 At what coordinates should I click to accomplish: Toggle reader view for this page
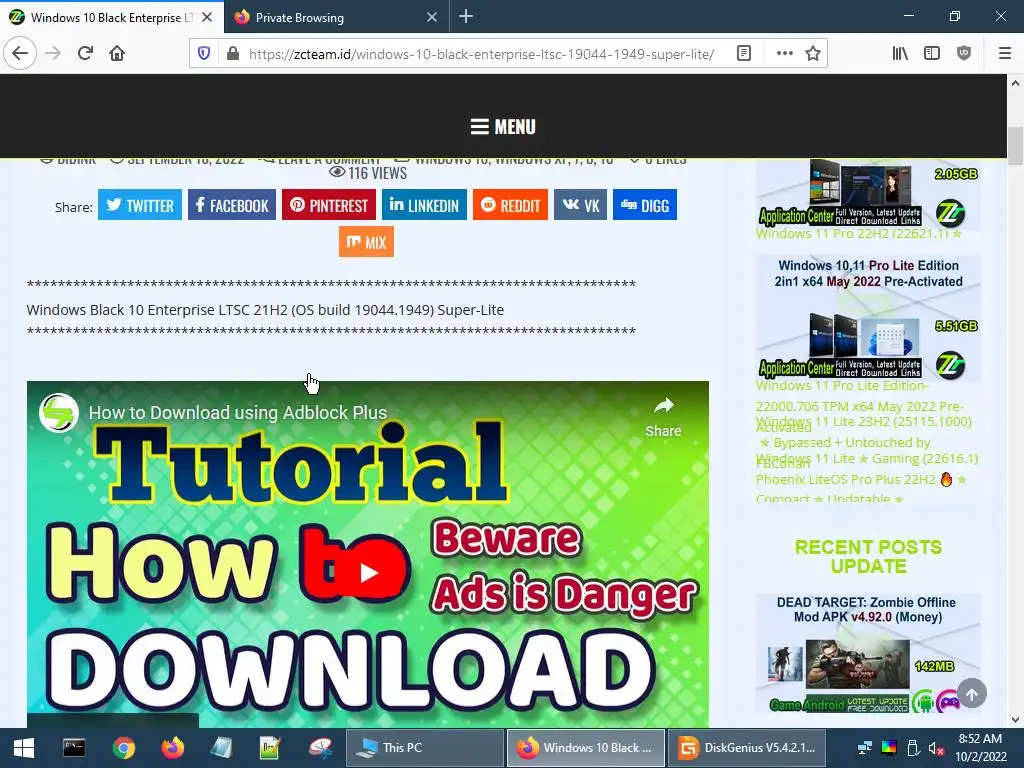[x=744, y=53]
